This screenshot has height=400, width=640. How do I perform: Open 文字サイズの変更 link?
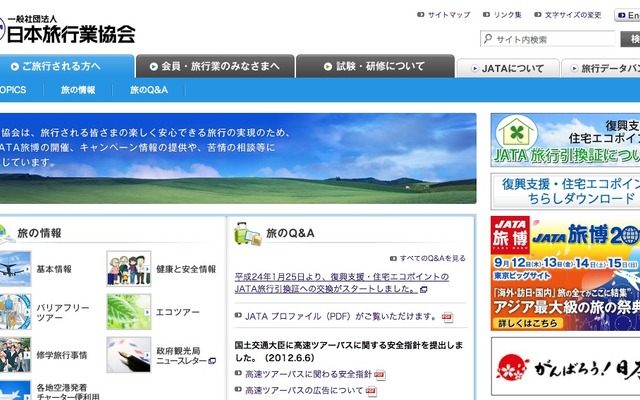pos(573,15)
